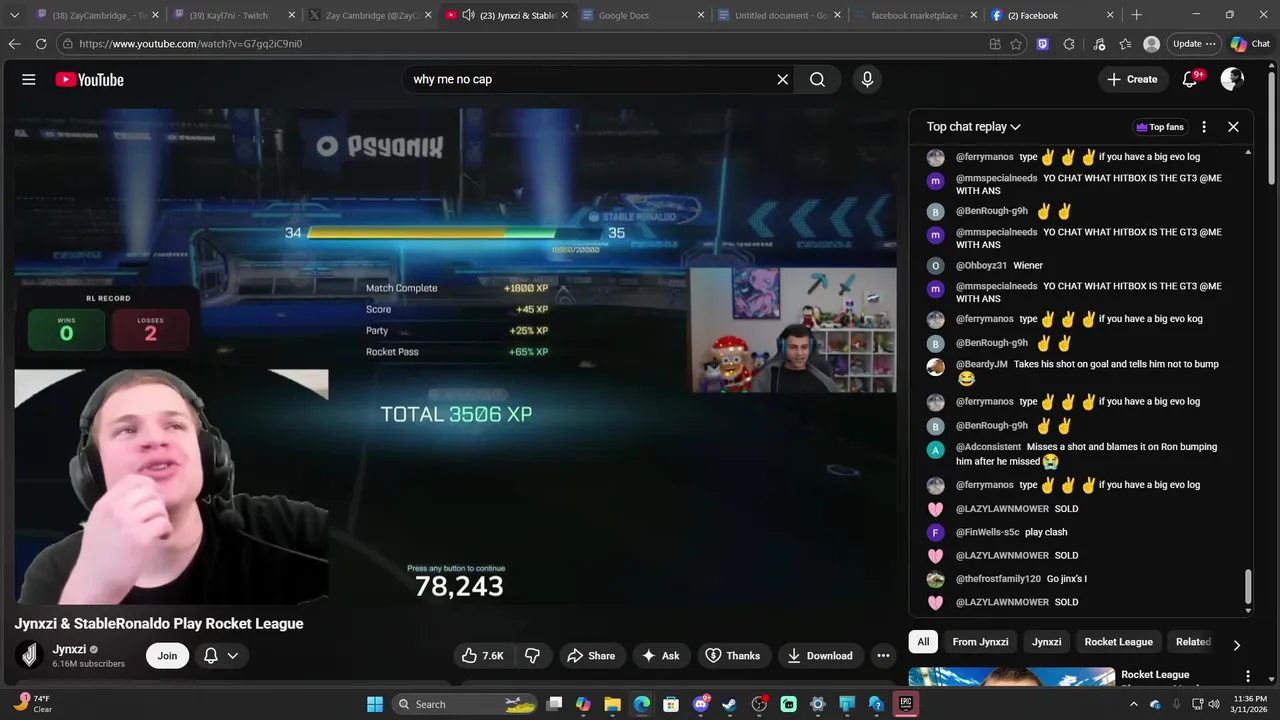
Task: Open Steam from the taskbar
Action: tap(729, 704)
